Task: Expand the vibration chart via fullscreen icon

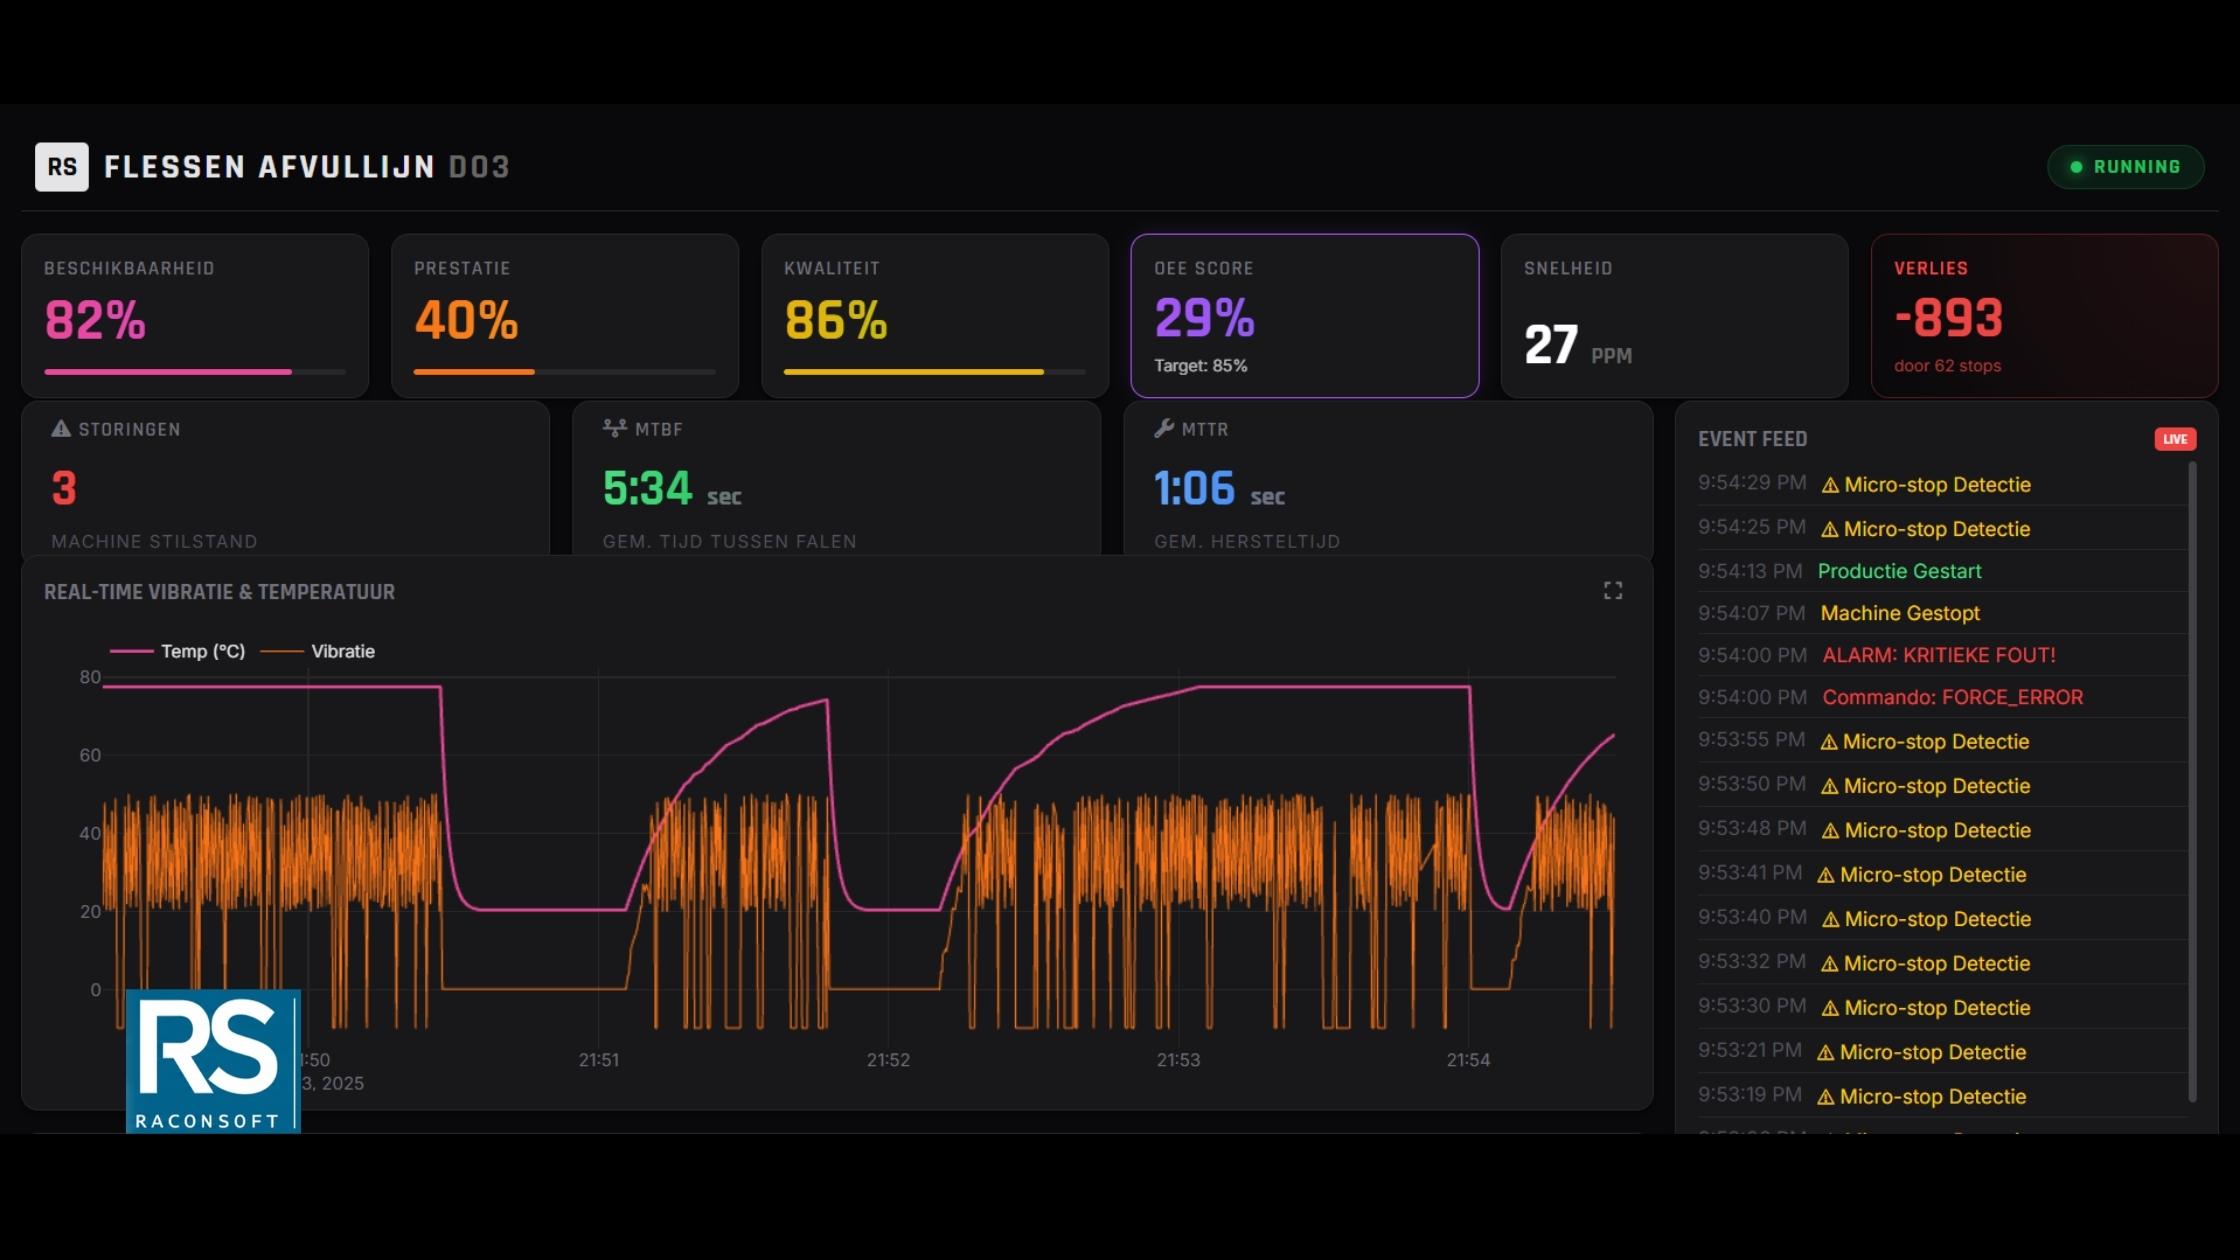Action: (x=1613, y=590)
